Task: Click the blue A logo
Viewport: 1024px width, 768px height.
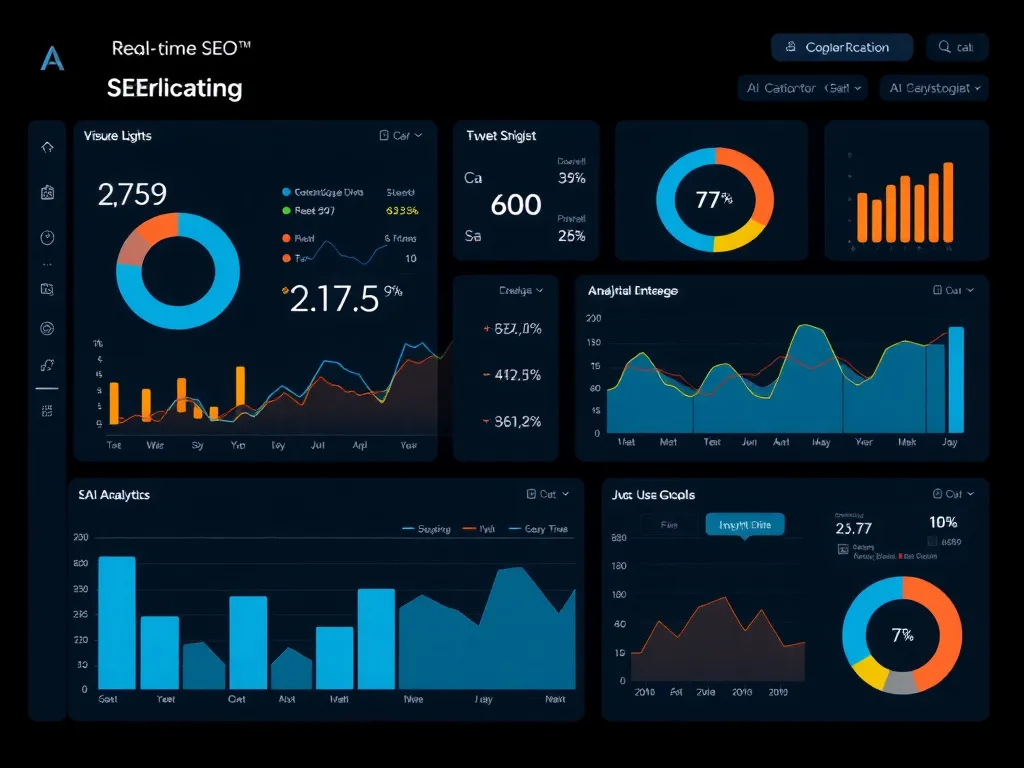Action: click(x=52, y=59)
